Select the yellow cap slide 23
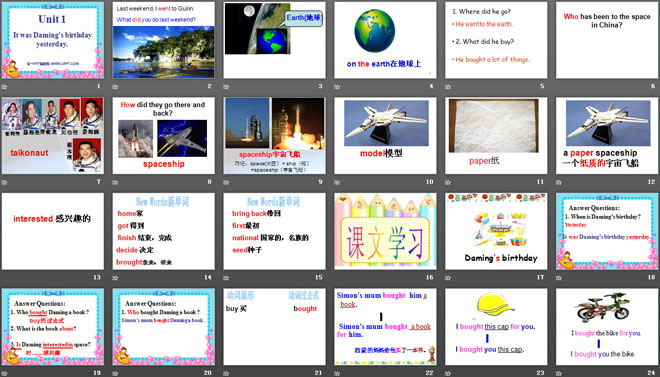Screen dimensions: 660x377 pyautogui.click(x=496, y=327)
